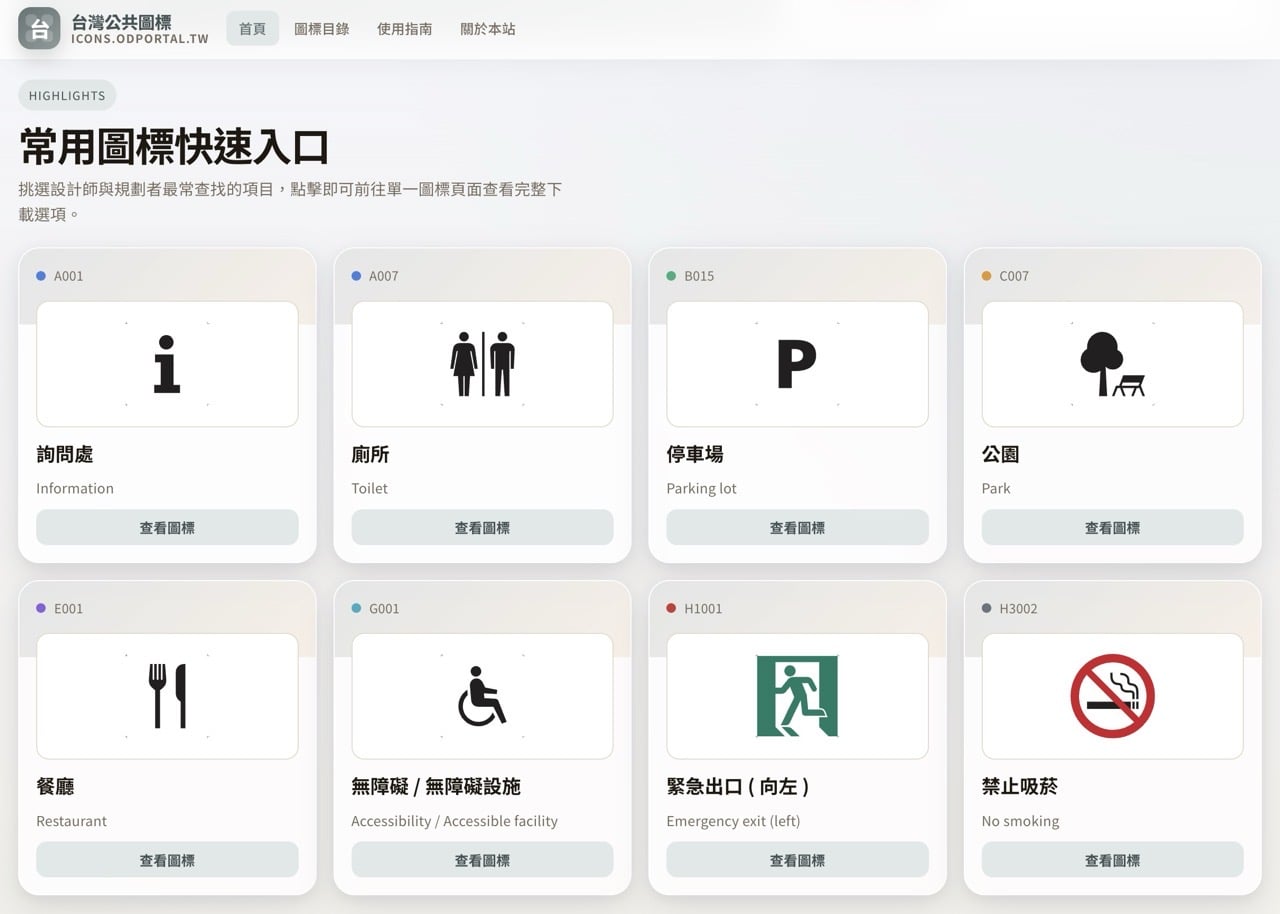Open 查看圖標 for the 緊急出口 card
Viewport: 1280px width, 914px height.
coord(797,859)
